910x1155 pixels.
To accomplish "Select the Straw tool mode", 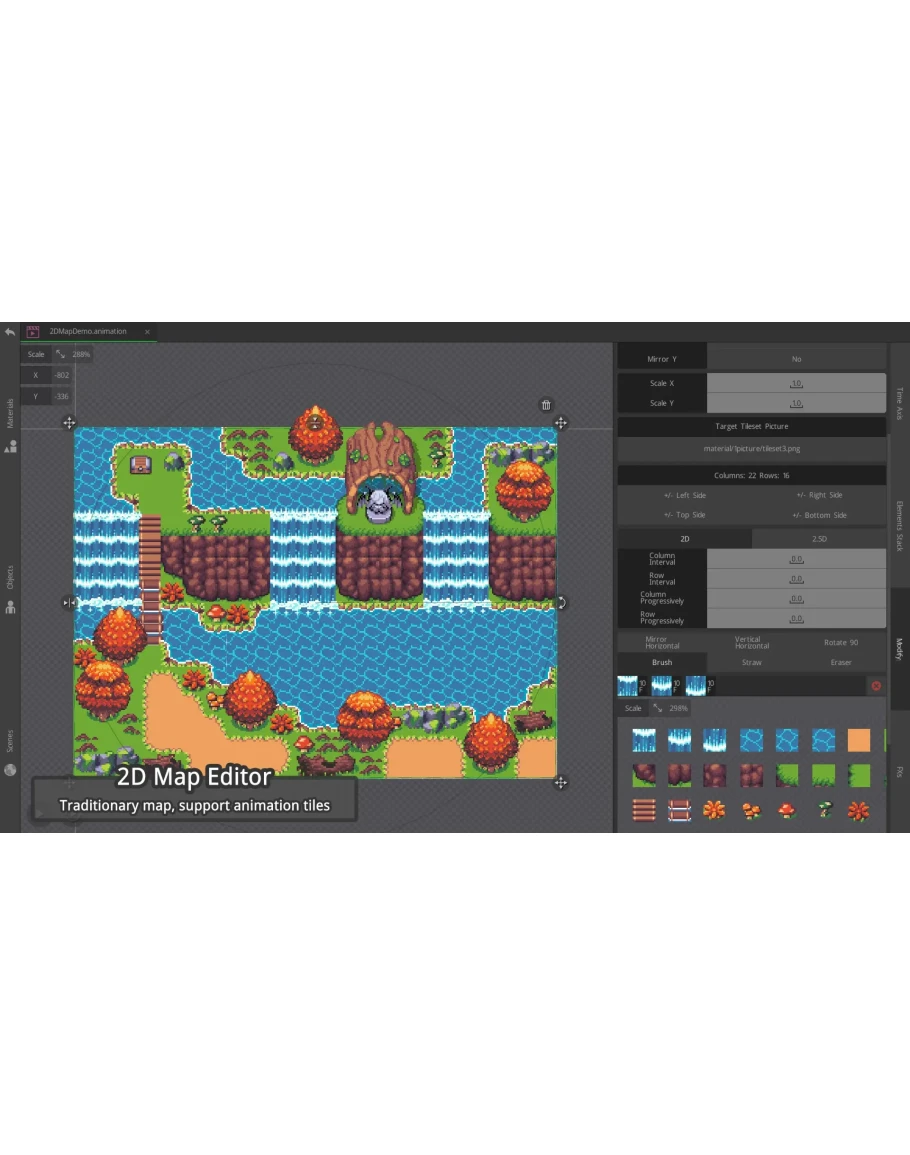I will point(751,663).
